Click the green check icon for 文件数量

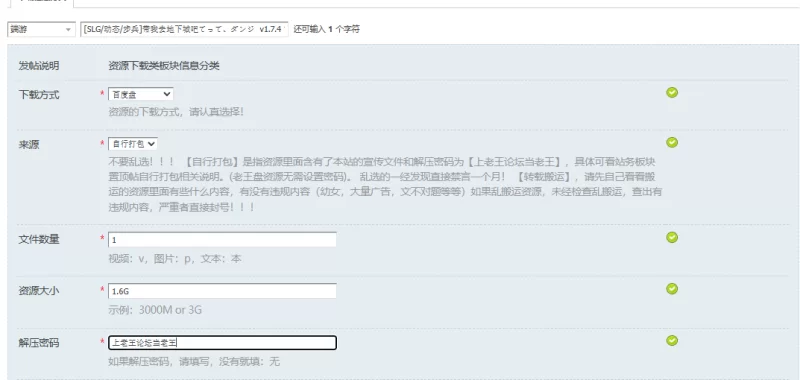[672, 237]
